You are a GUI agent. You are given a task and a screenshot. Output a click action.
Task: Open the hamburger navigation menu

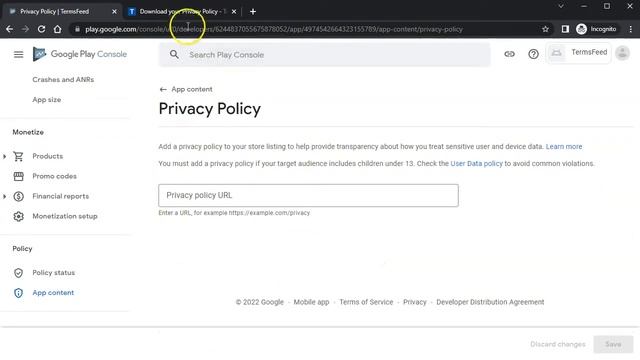point(18,54)
